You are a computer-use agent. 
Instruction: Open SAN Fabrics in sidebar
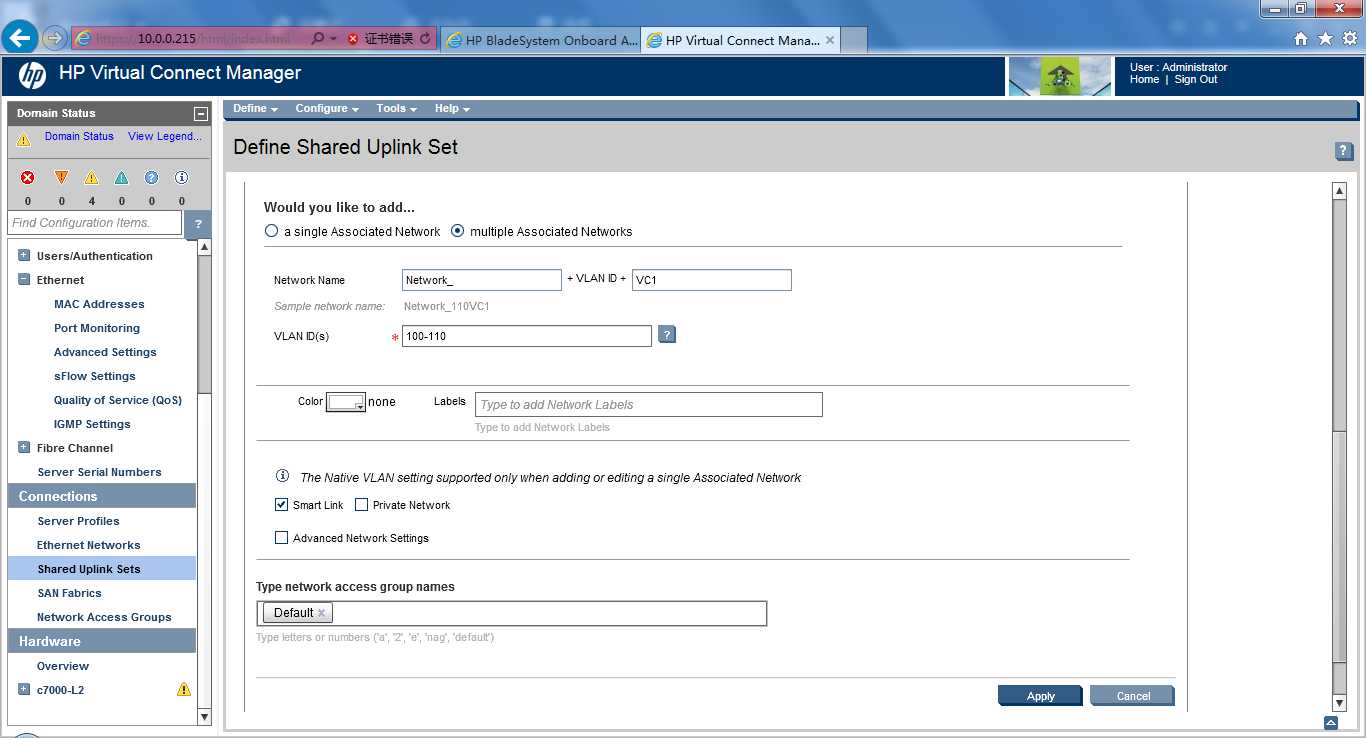click(x=69, y=593)
